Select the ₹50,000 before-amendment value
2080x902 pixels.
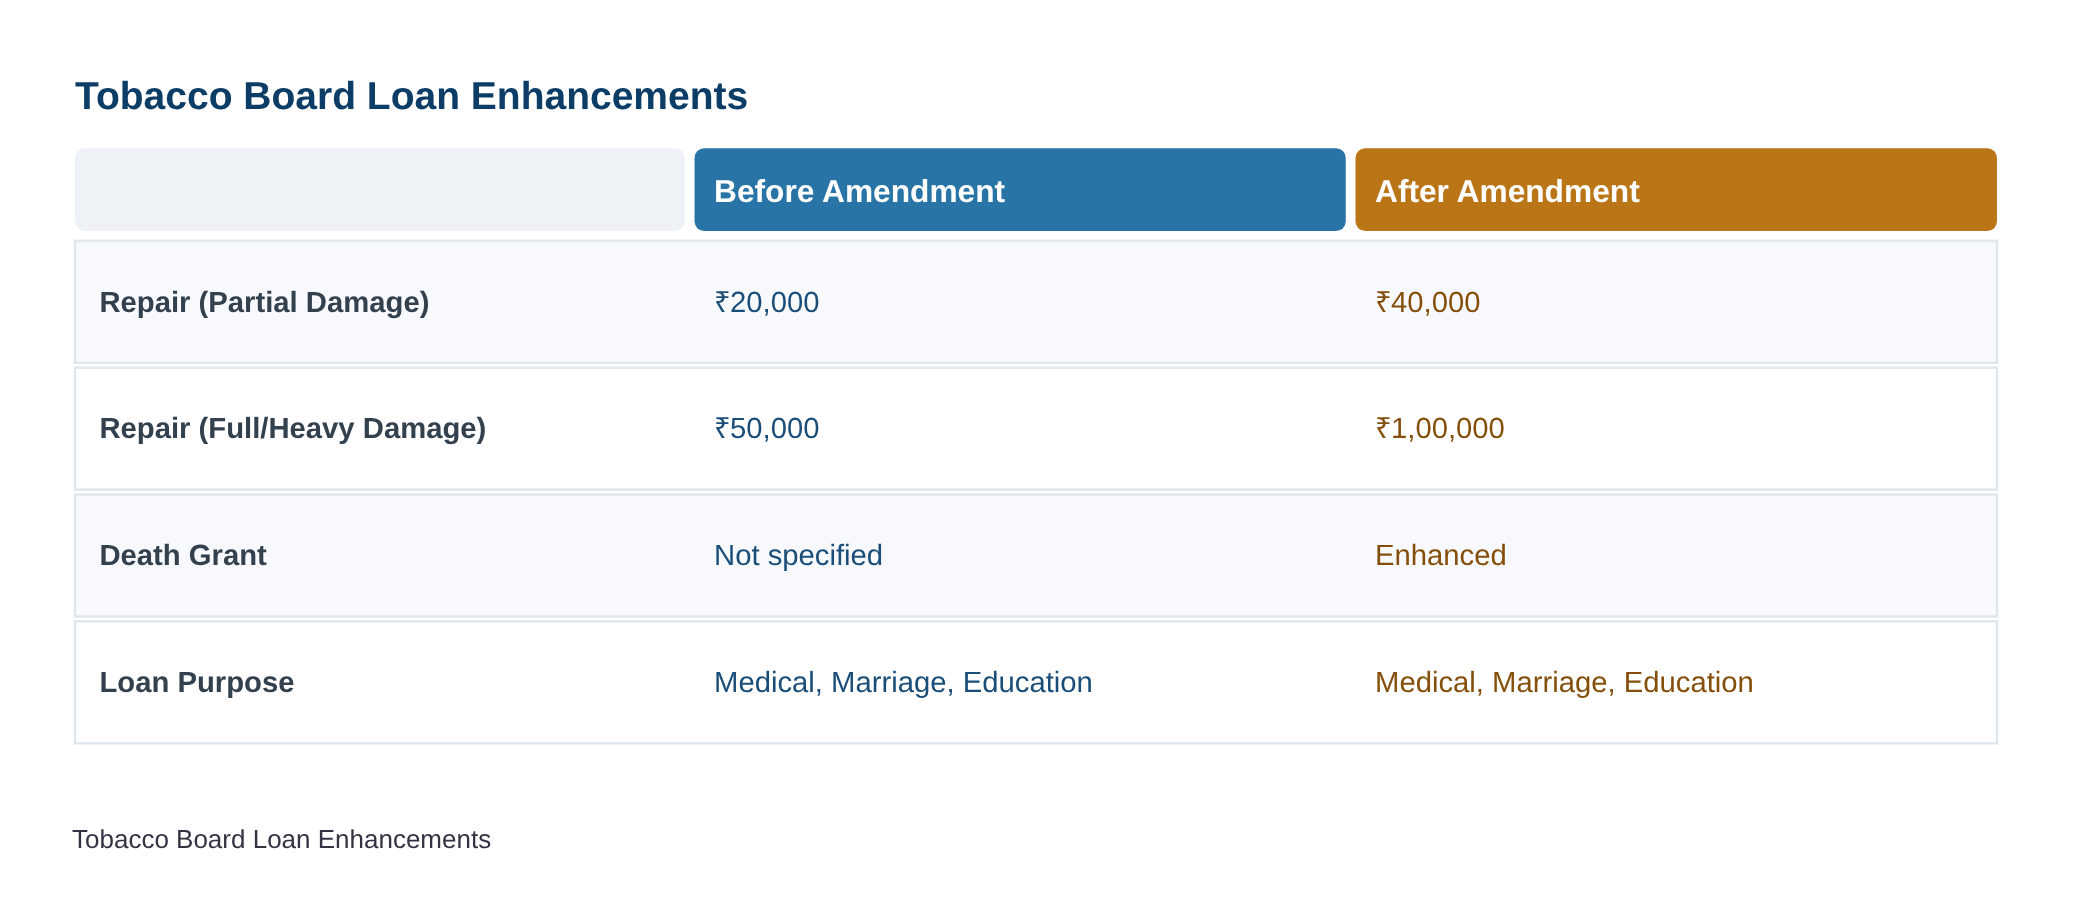click(x=767, y=428)
